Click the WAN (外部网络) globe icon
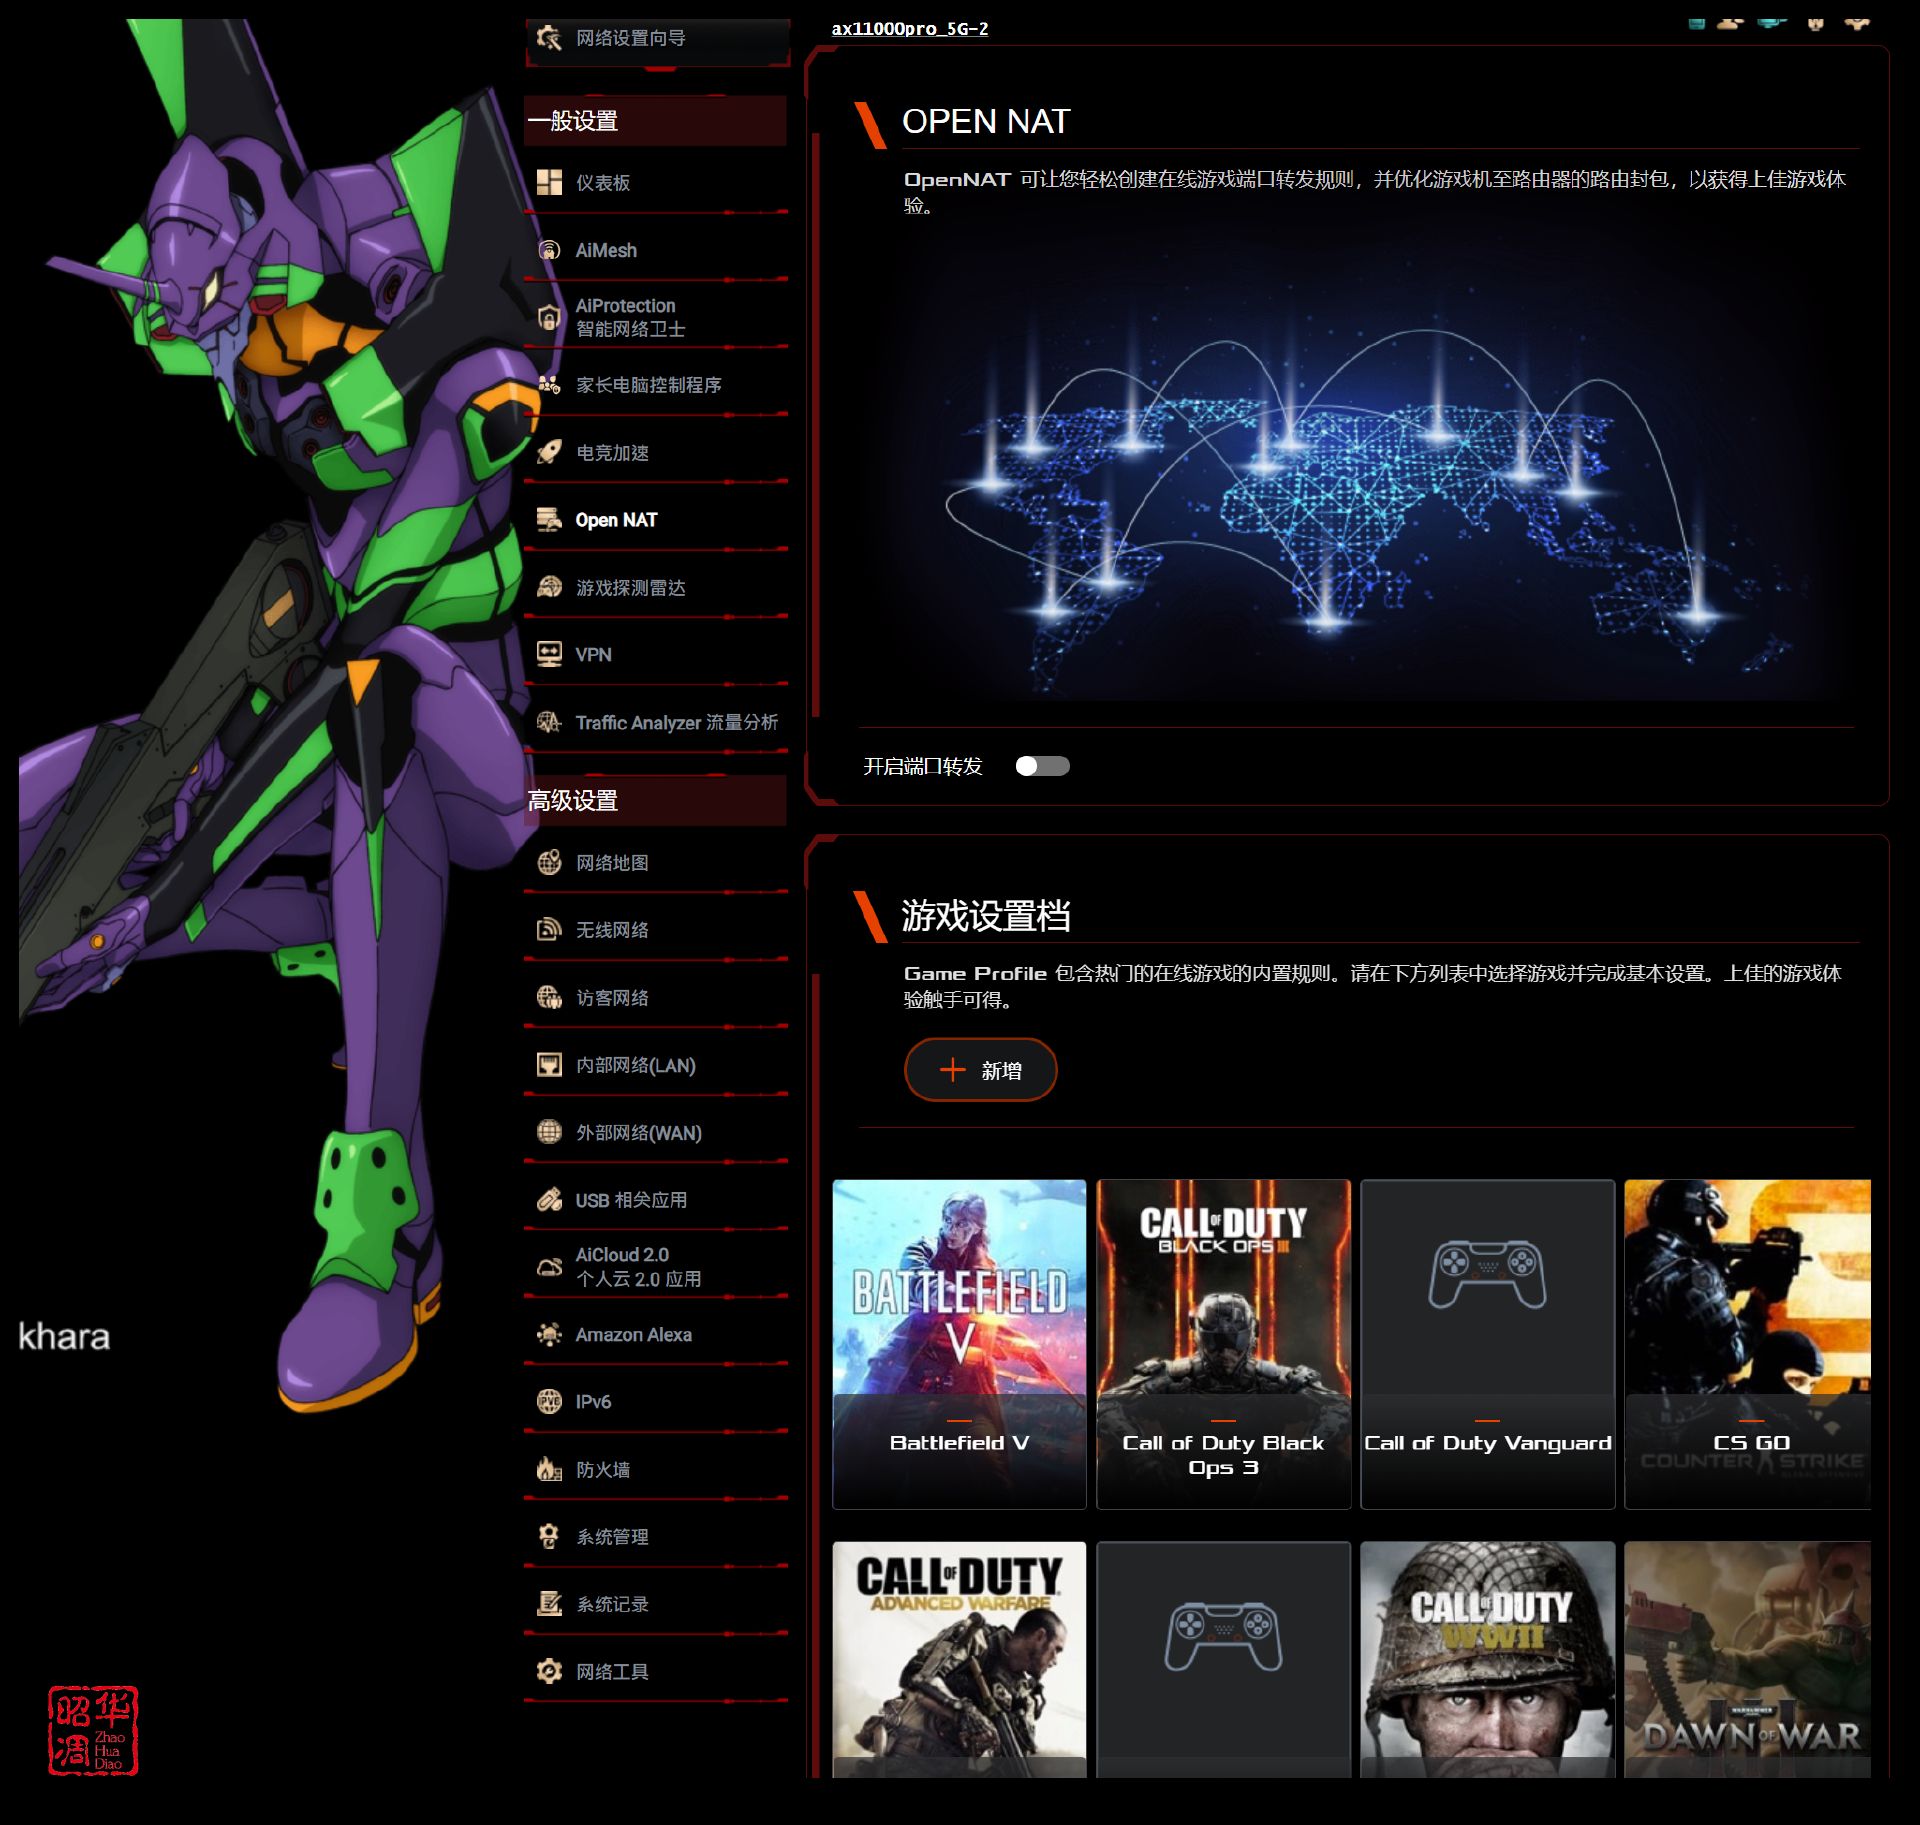1920x1825 pixels. (549, 1132)
